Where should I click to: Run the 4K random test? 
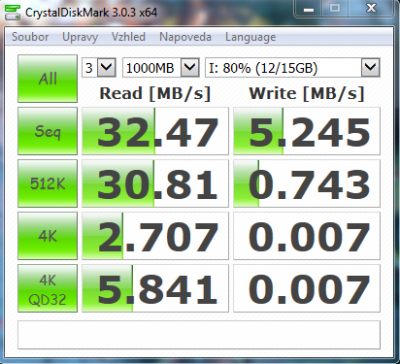click(x=48, y=236)
